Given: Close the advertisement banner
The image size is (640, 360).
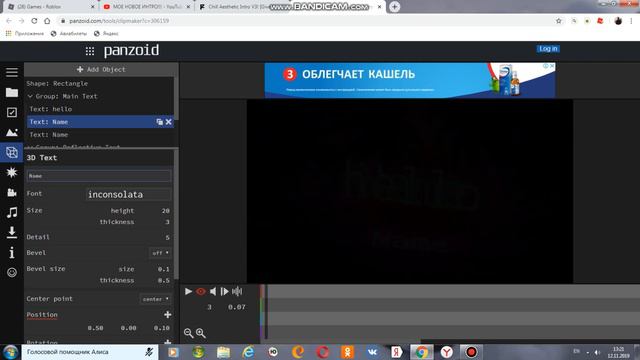Looking at the screenshot, I should tap(552, 66).
